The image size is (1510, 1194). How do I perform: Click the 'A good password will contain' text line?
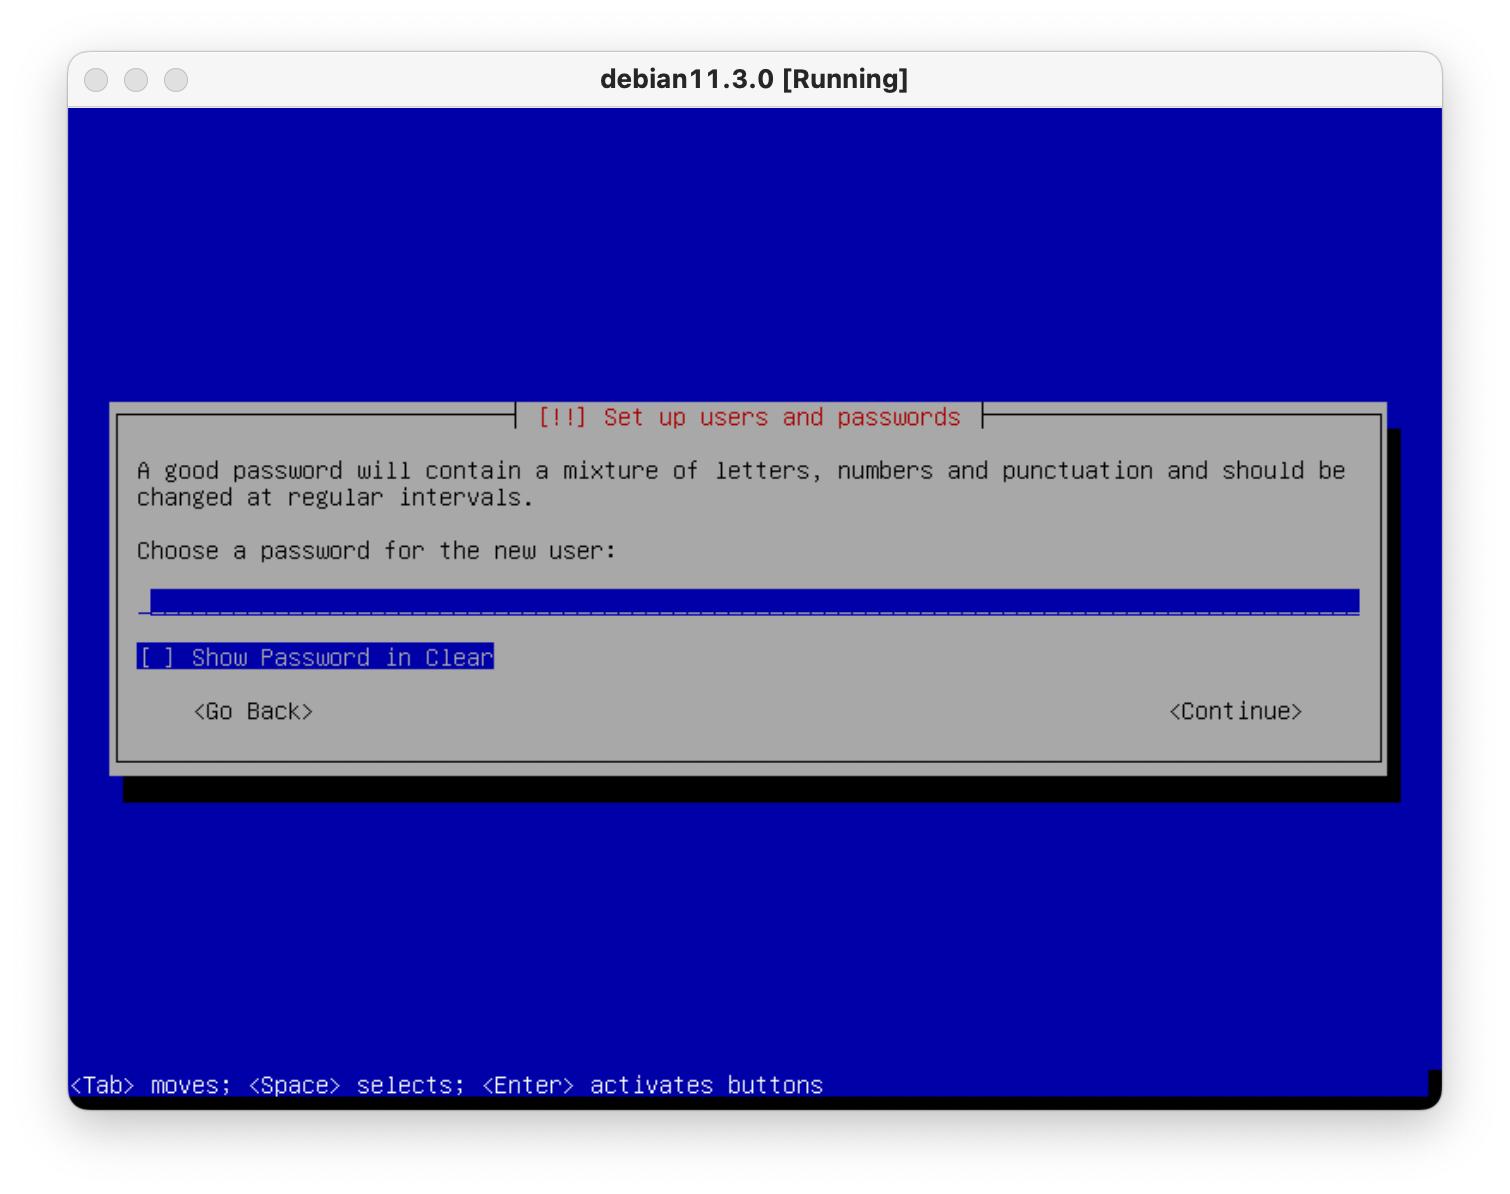(x=740, y=471)
